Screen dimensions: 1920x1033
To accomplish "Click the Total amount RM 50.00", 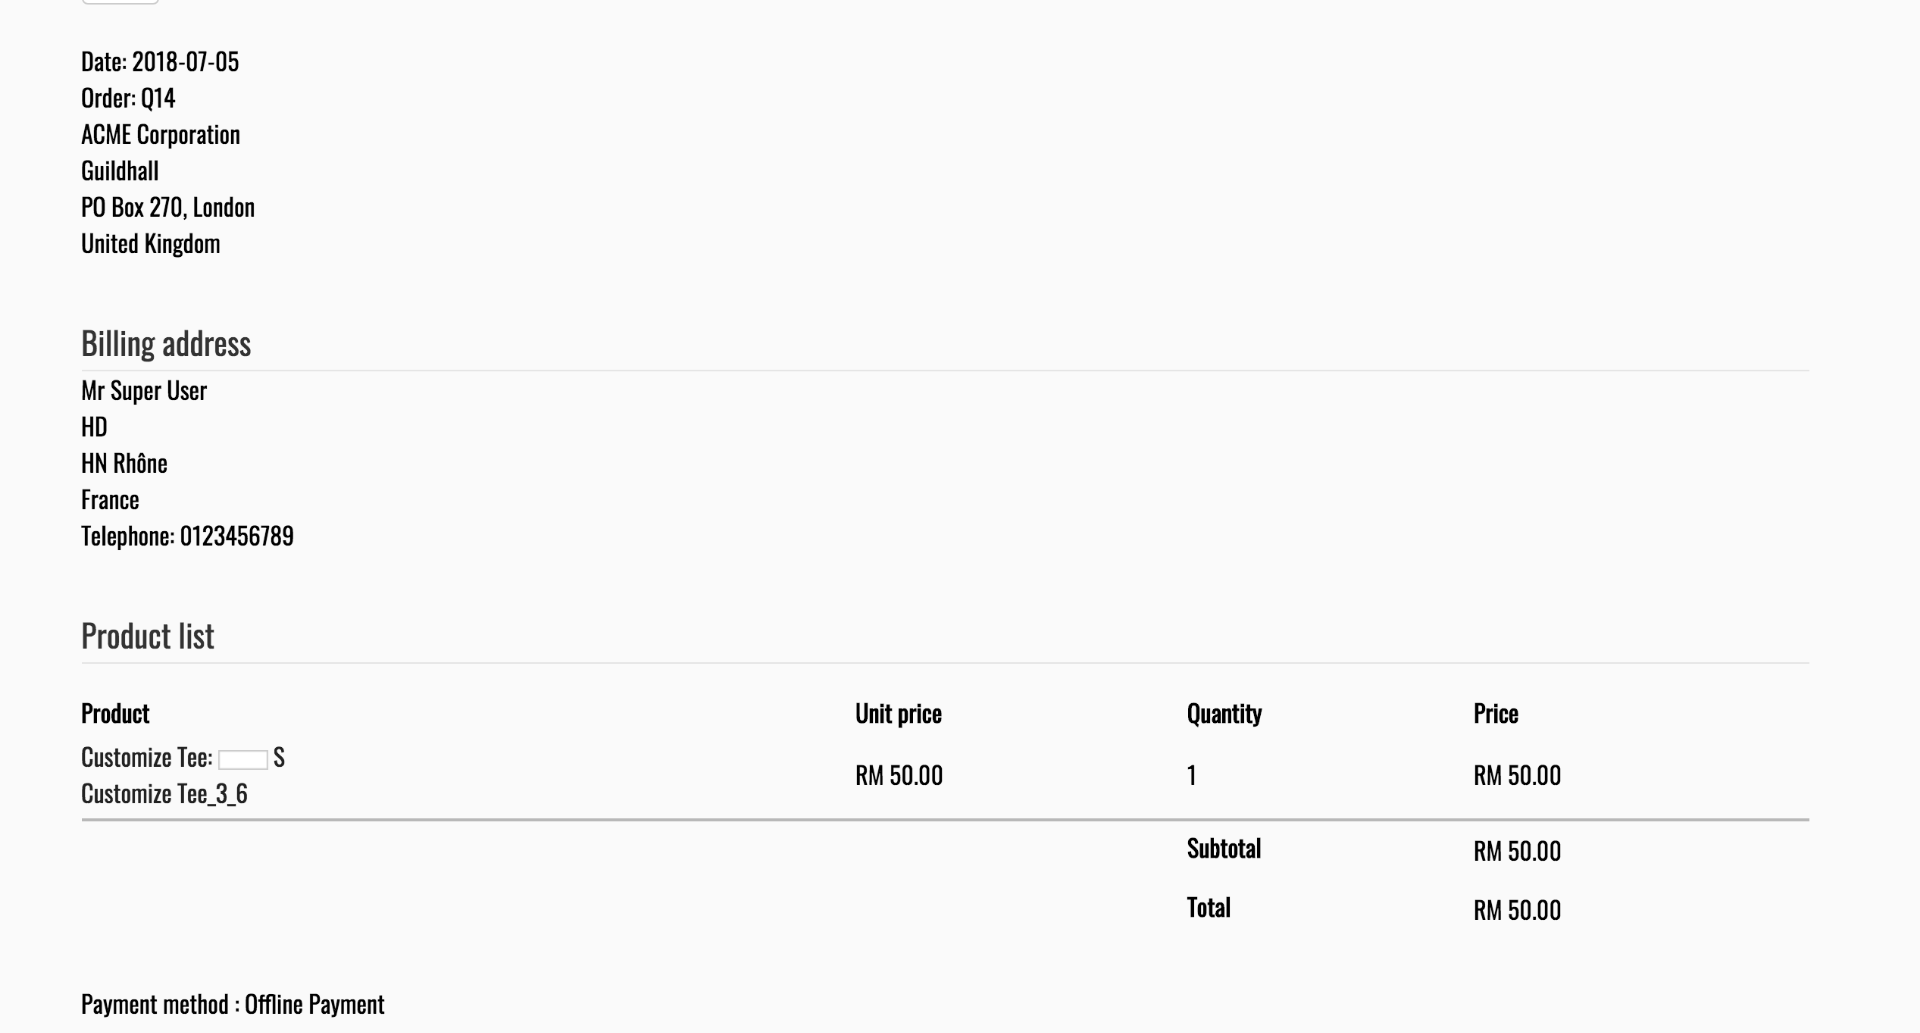I will pyautogui.click(x=1516, y=910).
